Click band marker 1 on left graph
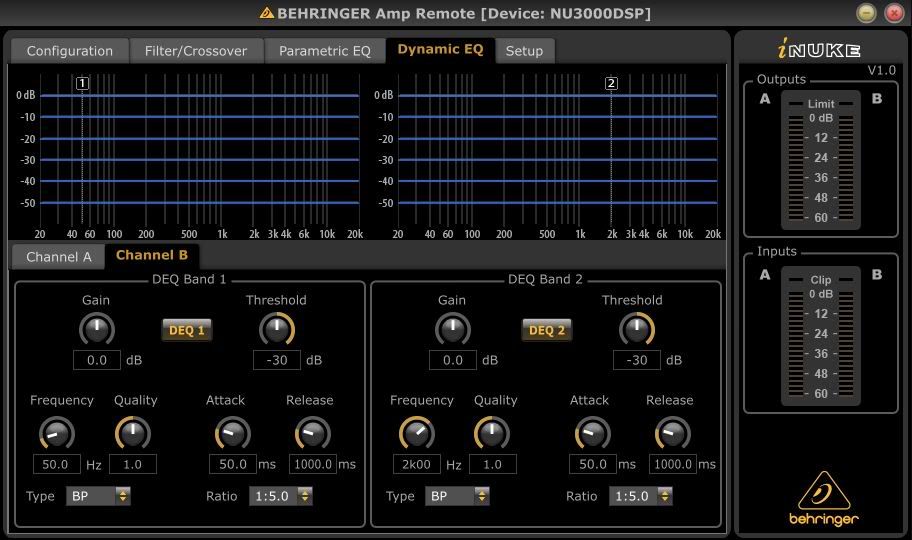The image size is (912, 540). [83, 83]
